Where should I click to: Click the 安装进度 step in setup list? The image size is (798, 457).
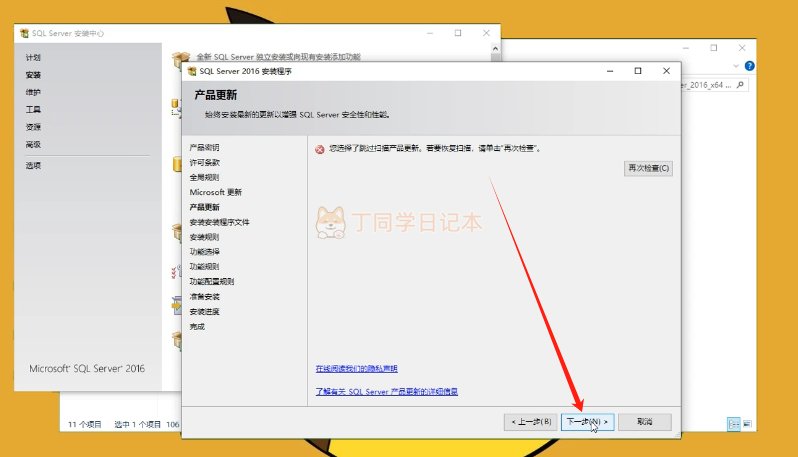(x=204, y=311)
